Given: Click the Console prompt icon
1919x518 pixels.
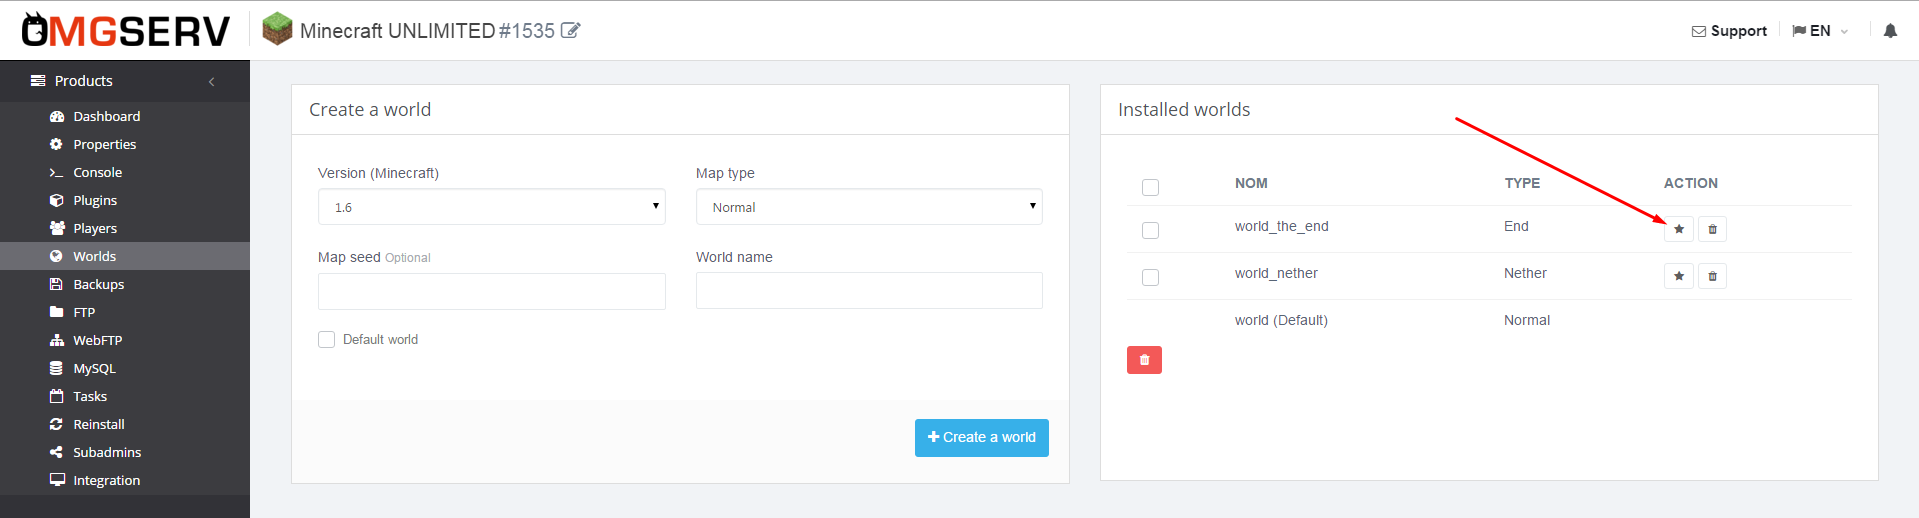Looking at the screenshot, I should (57, 172).
